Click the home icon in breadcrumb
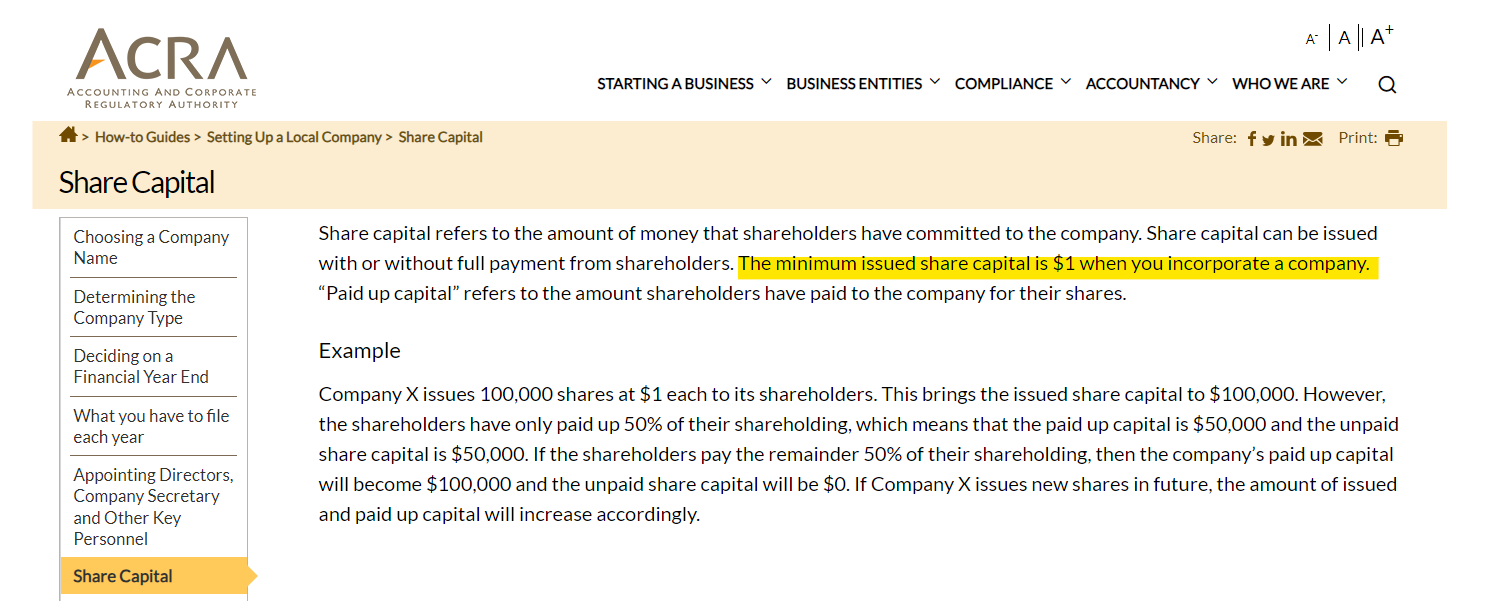Screen dimensions: 1492x601 click(x=68, y=135)
